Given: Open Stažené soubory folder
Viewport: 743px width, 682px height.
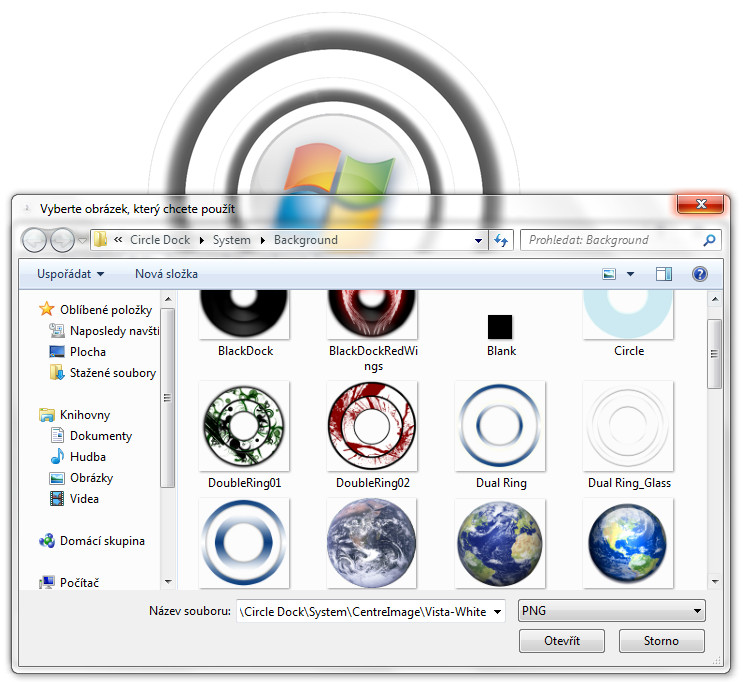Looking at the screenshot, I should [103, 373].
